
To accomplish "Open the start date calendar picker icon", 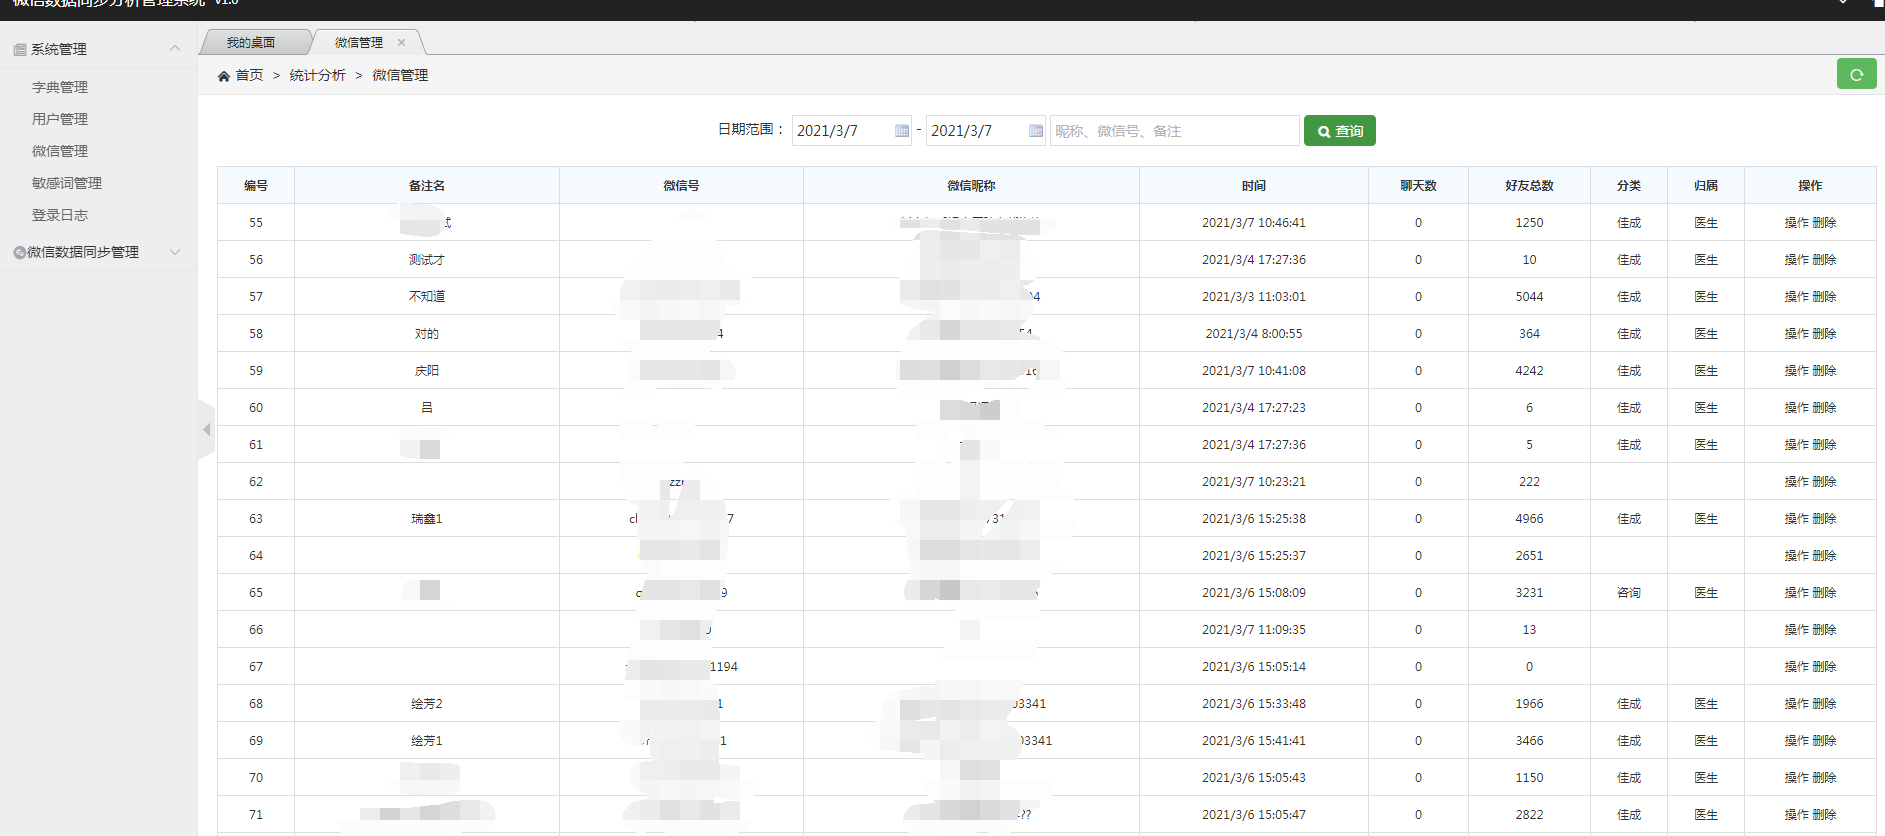I will click(x=902, y=131).
